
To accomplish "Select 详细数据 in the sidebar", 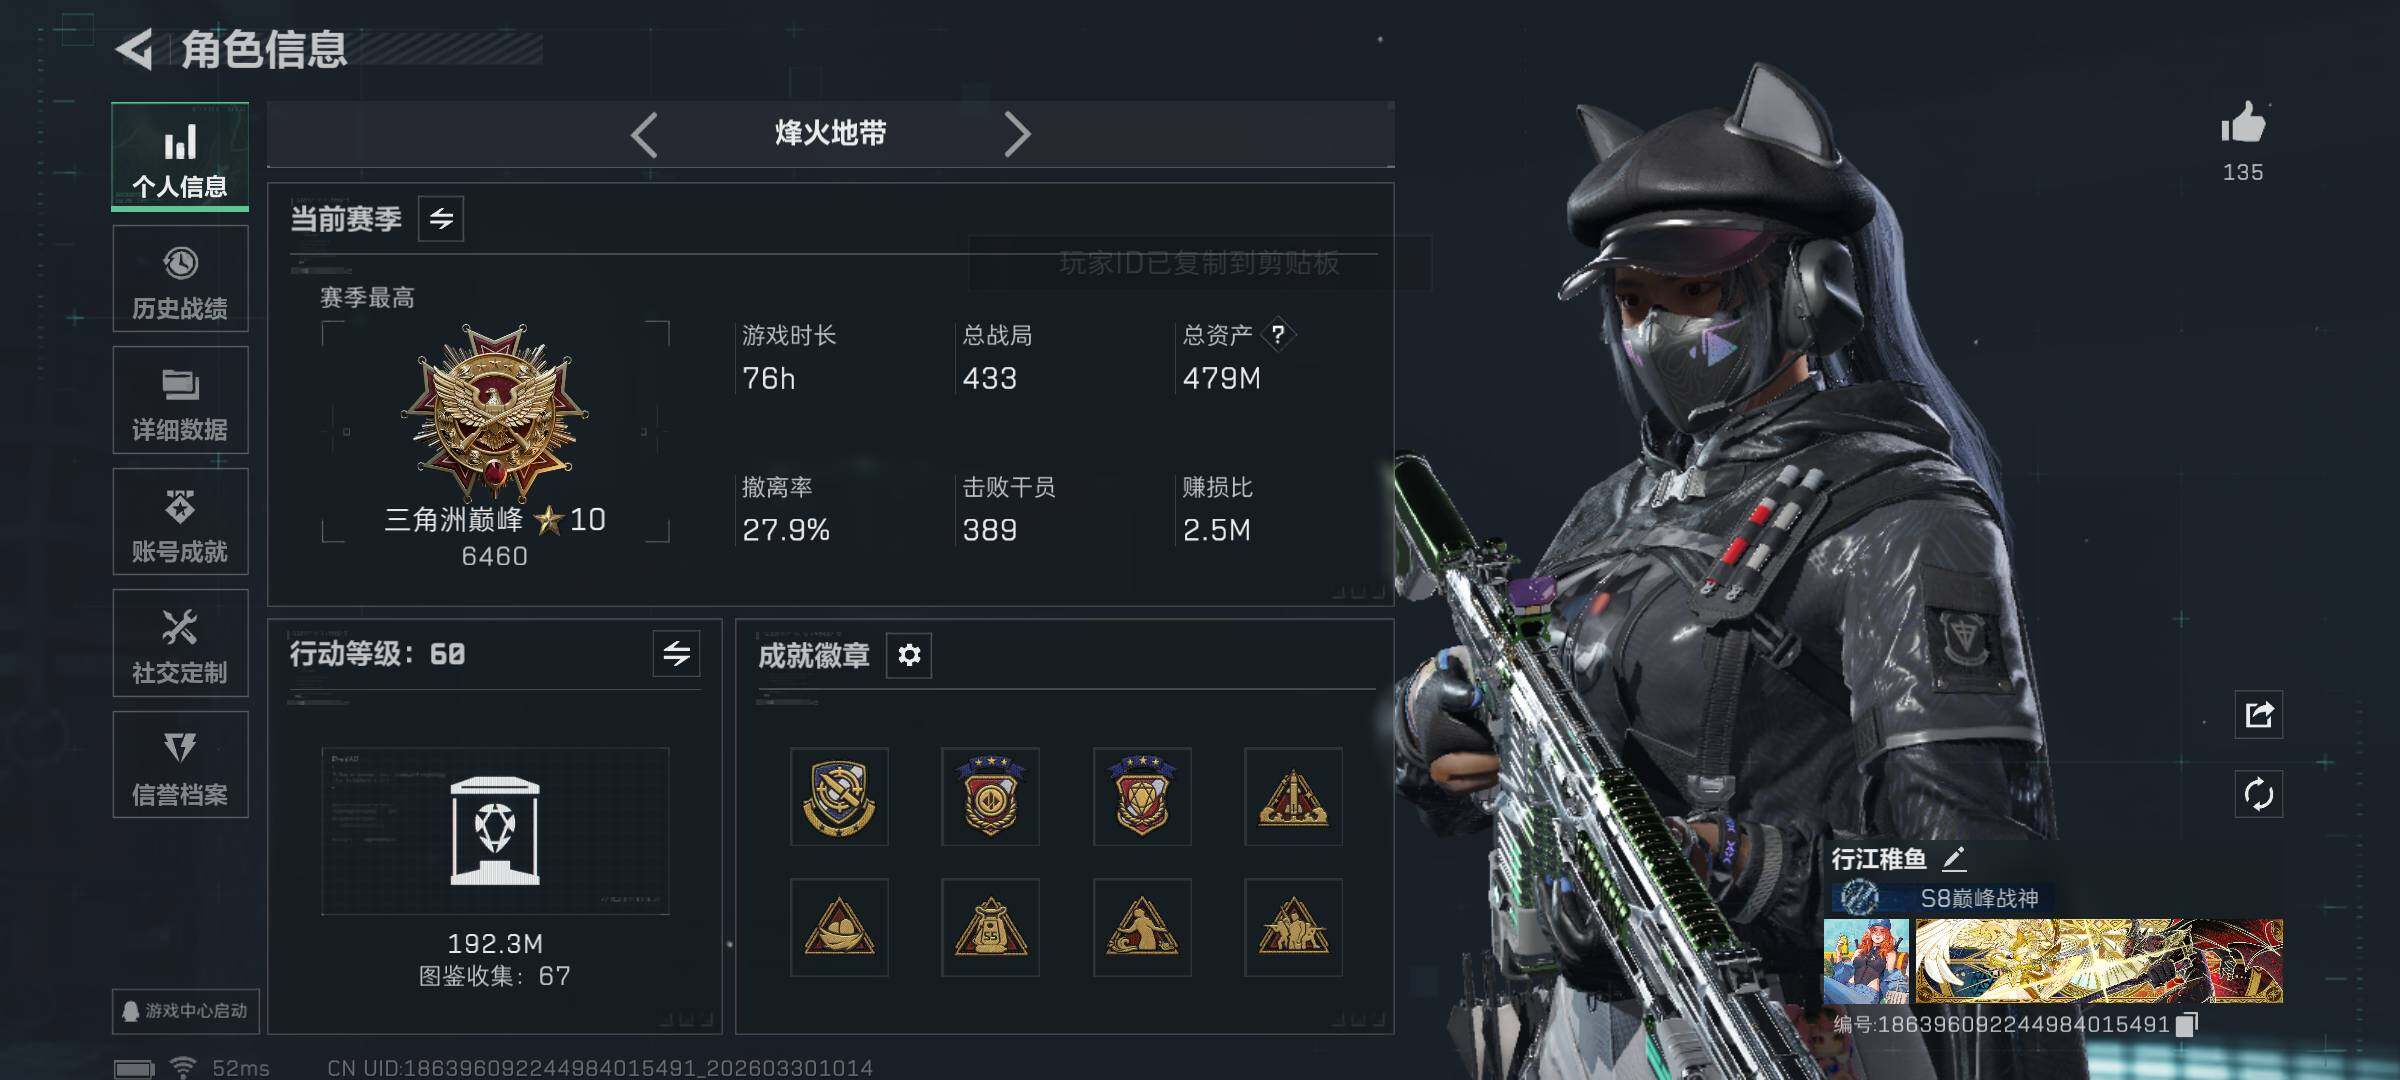I will [180, 400].
